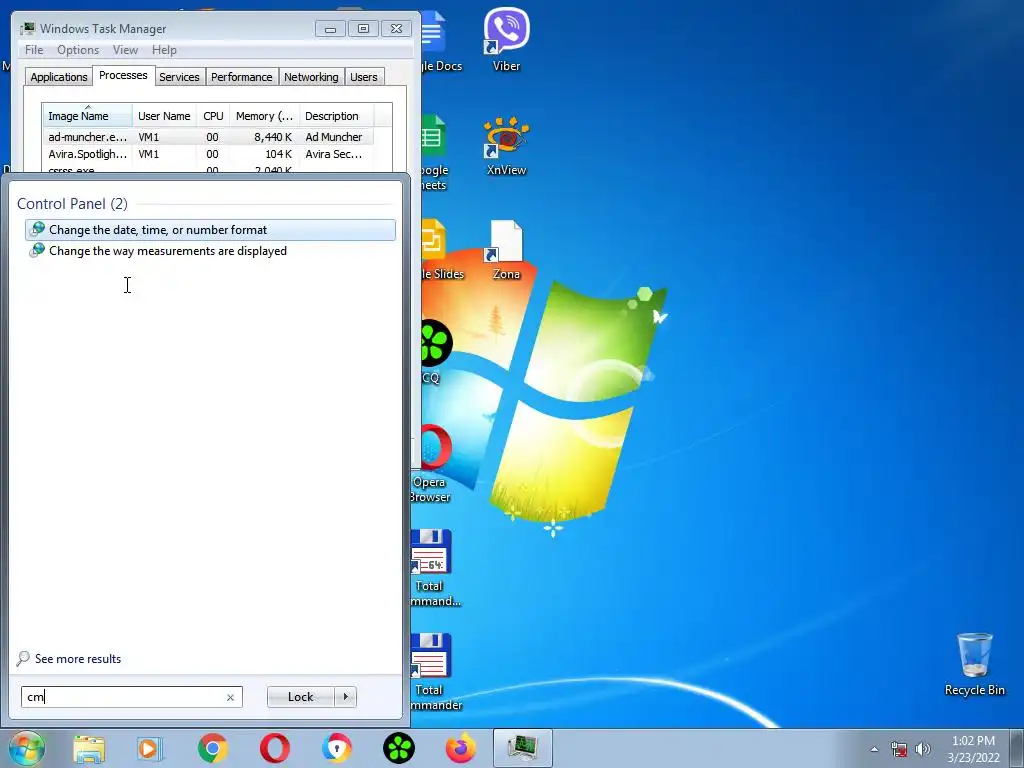Open the network status tray icon

click(x=899, y=749)
